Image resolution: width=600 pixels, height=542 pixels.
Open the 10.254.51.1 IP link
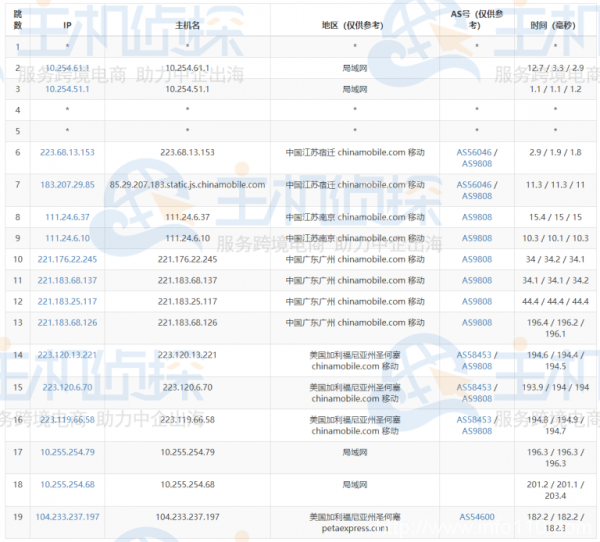[67, 88]
